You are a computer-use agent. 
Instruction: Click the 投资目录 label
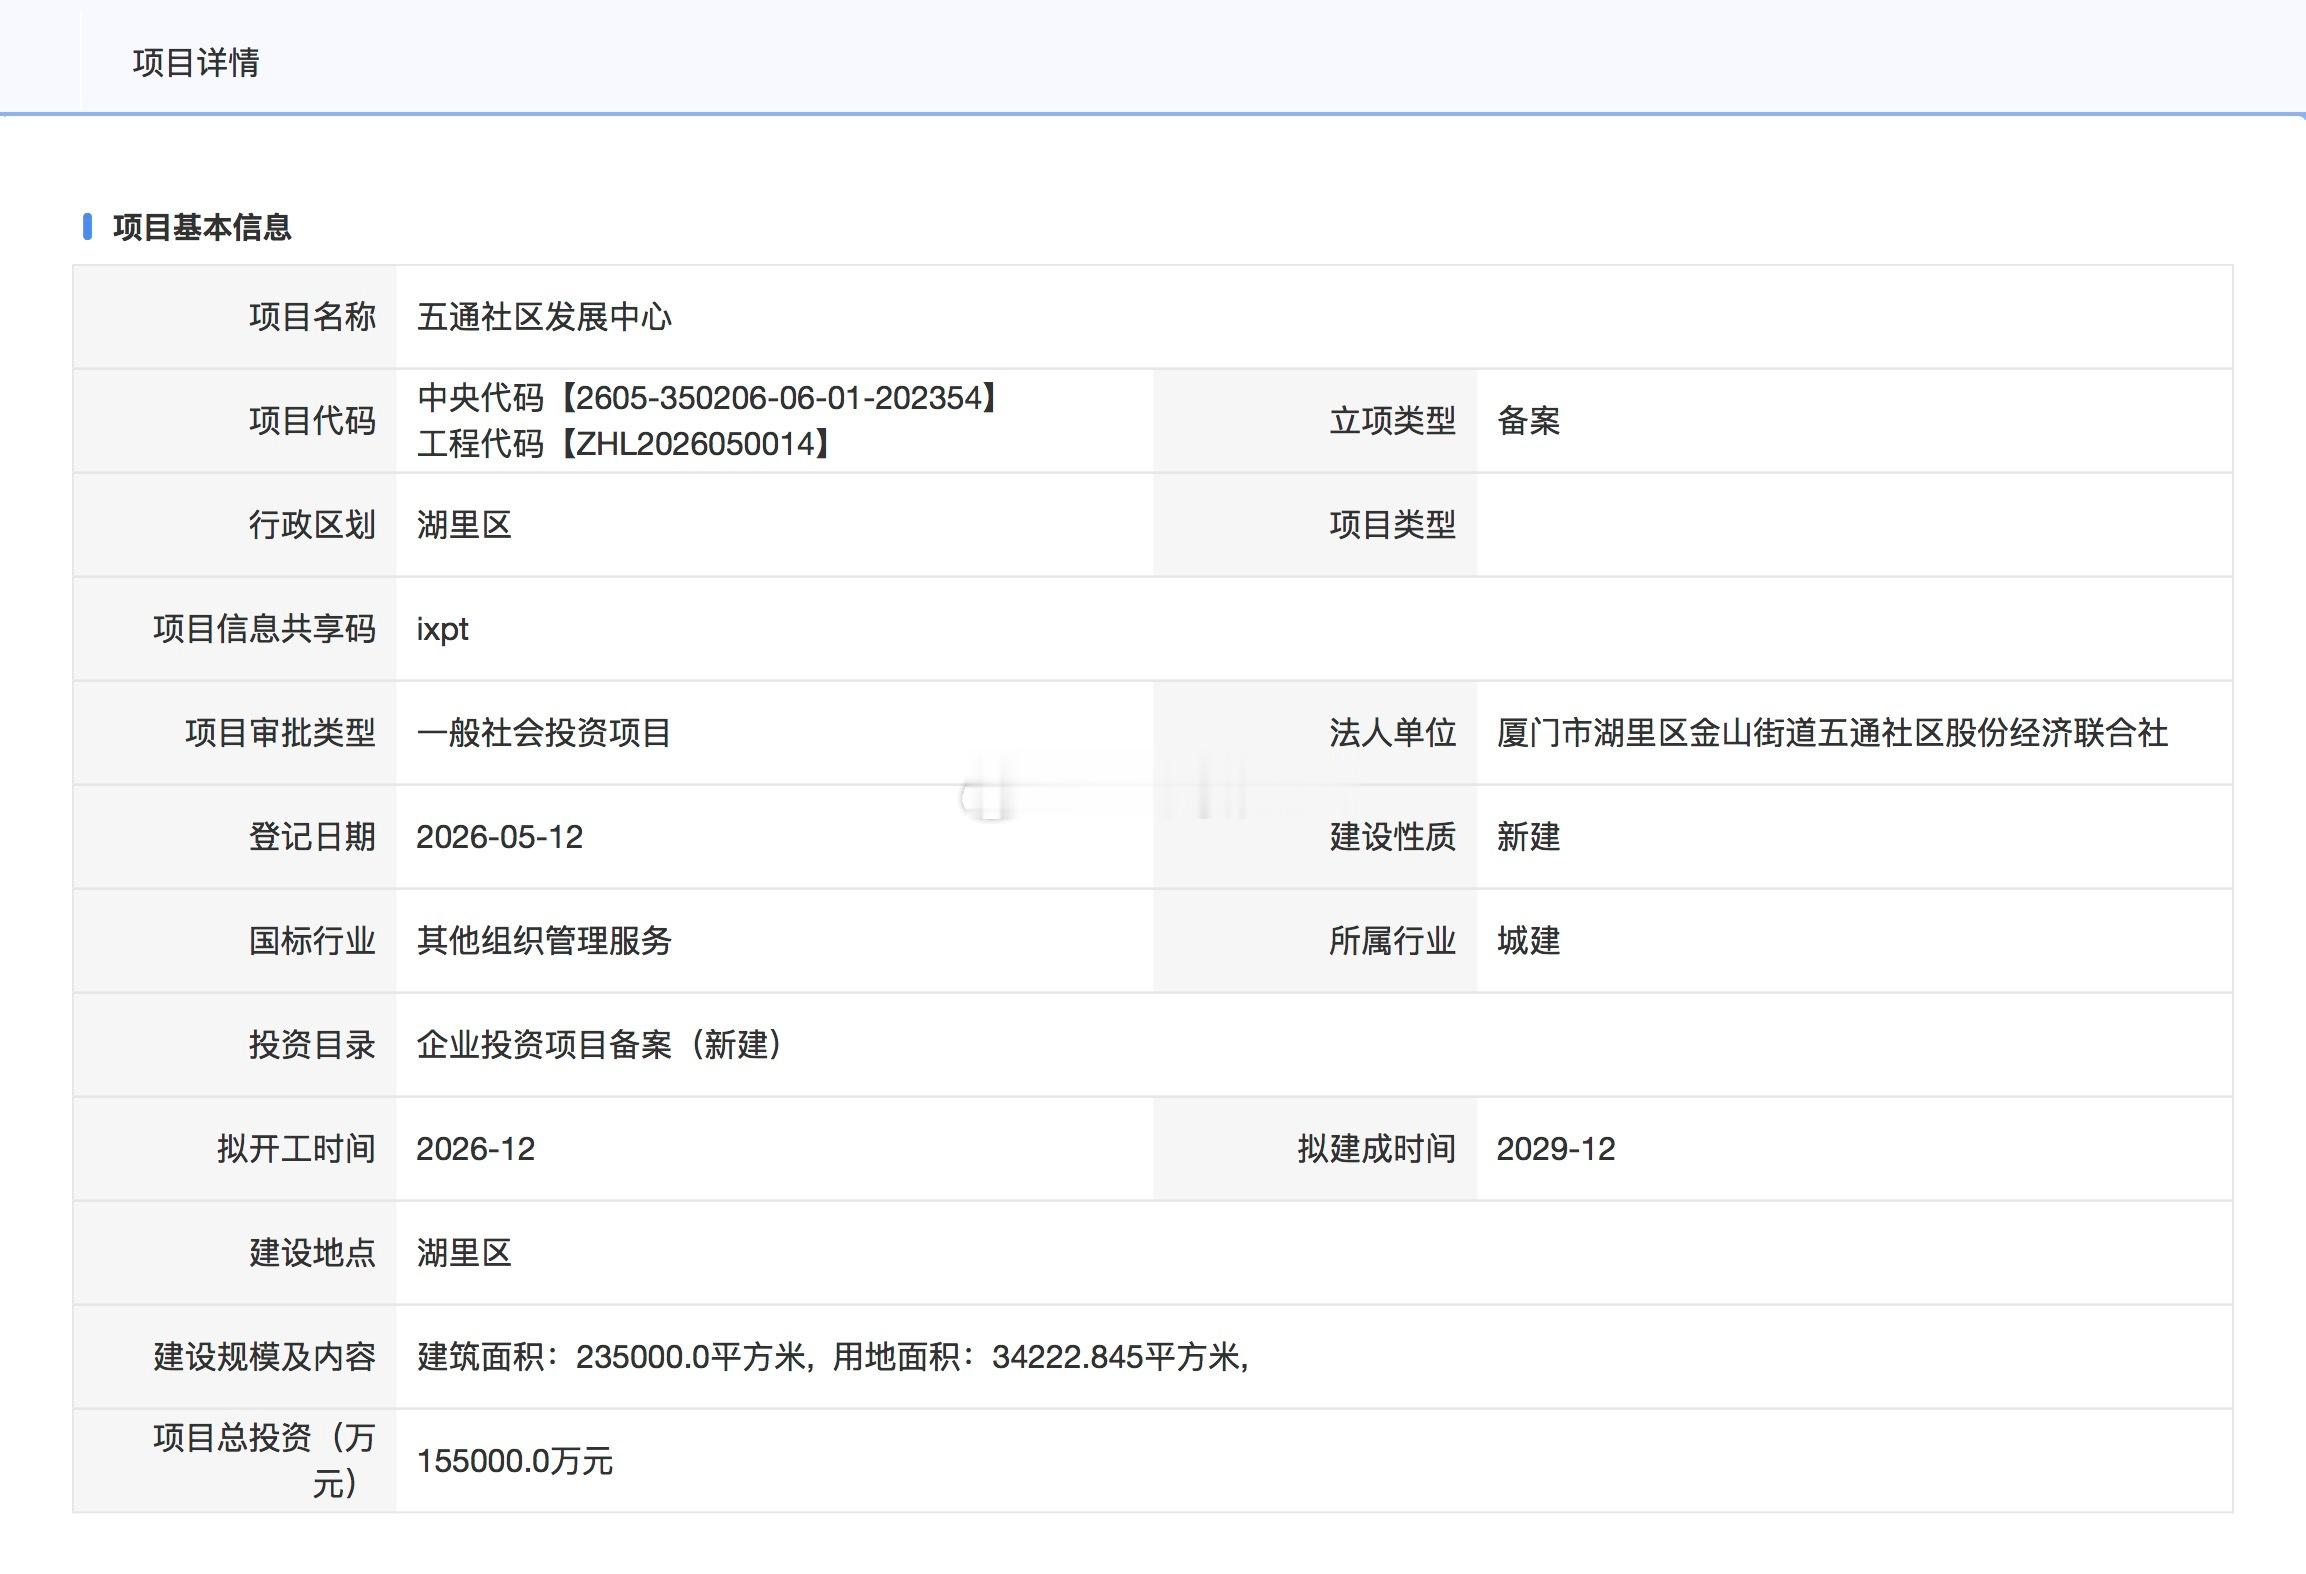[x=312, y=1045]
